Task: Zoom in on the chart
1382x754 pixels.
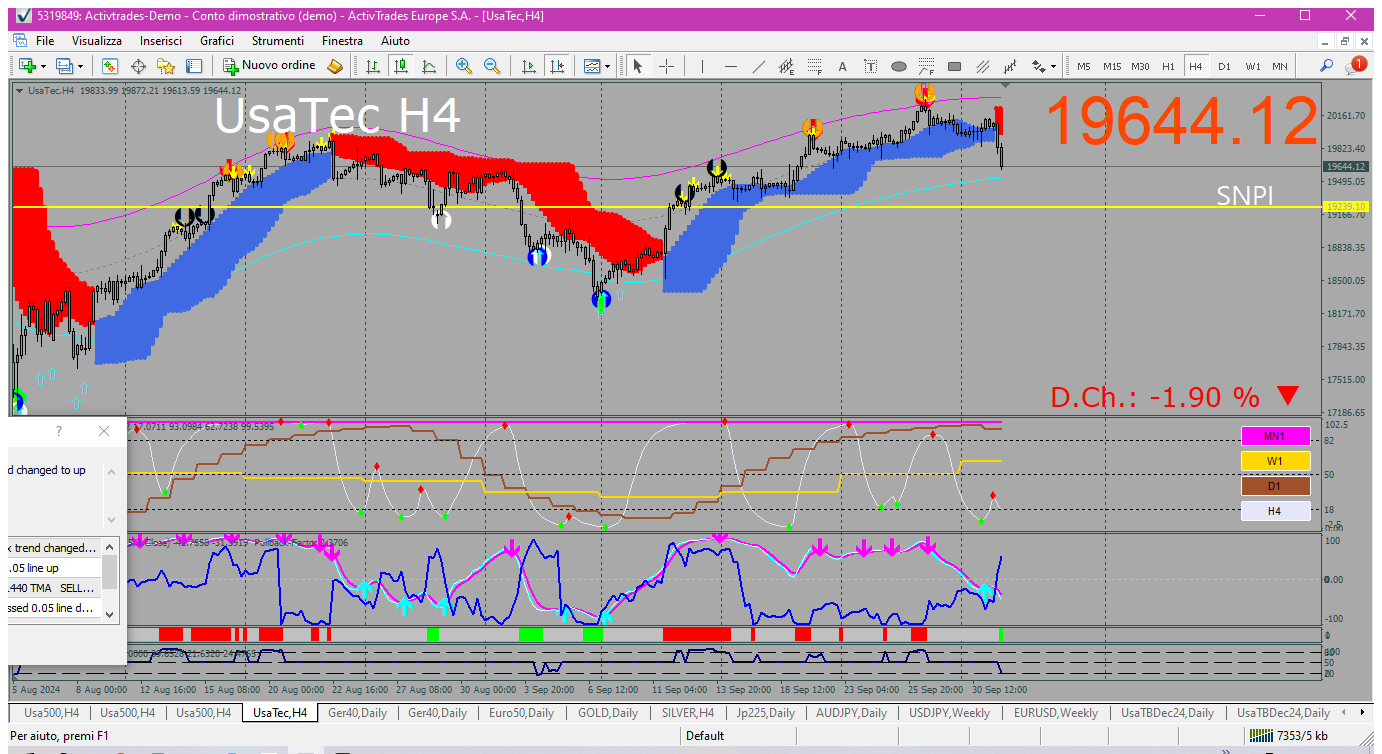Action: [464, 66]
